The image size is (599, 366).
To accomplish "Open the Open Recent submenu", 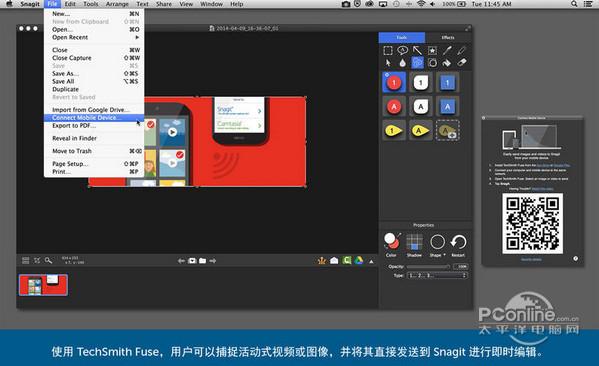I will coord(94,37).
